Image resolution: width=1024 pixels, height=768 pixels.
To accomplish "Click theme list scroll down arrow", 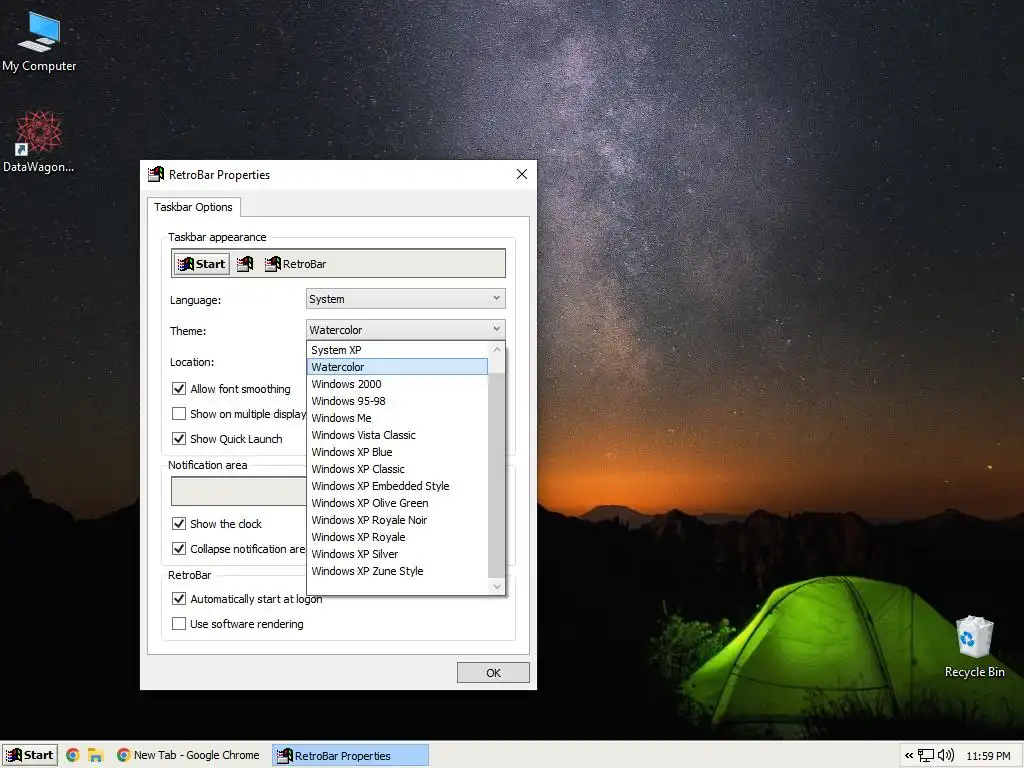I will pos(497,586).
